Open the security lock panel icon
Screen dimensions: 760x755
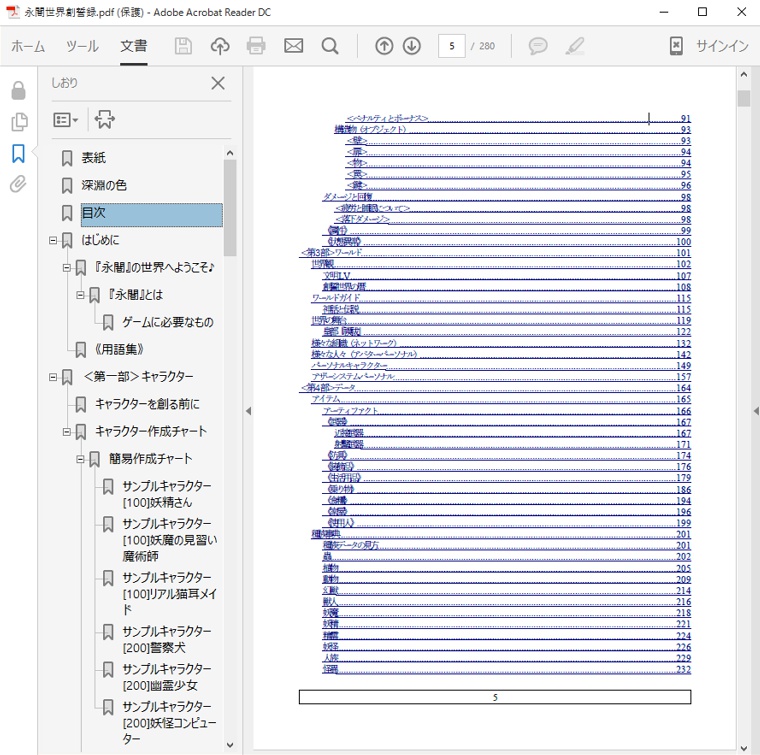coord(18,90)
